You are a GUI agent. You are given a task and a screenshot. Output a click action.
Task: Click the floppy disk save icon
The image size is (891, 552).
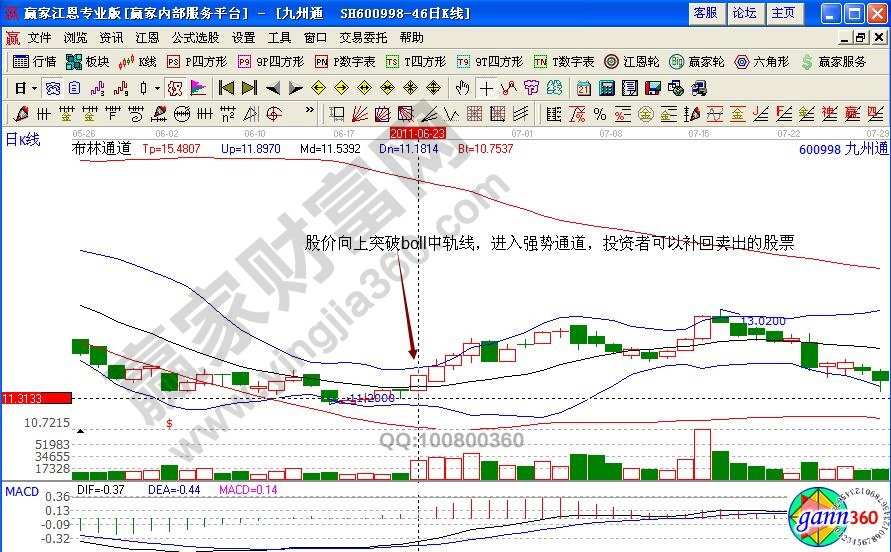653,88
